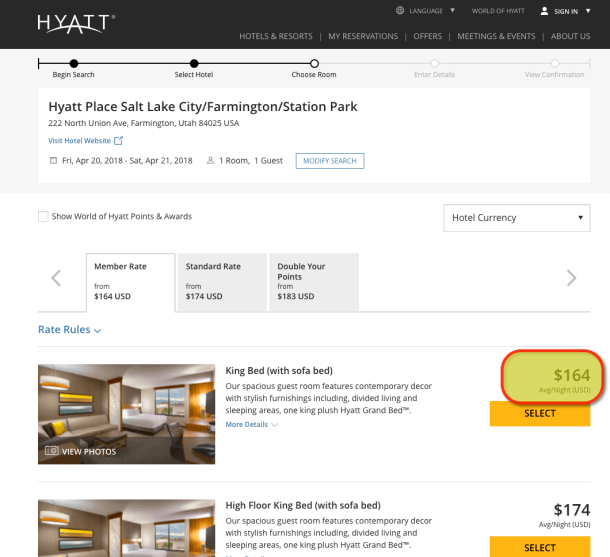The image size is (610, 557).
Task: Open the Language dropdown arrow
Action: pyautogui.click(x=452, y=11)
